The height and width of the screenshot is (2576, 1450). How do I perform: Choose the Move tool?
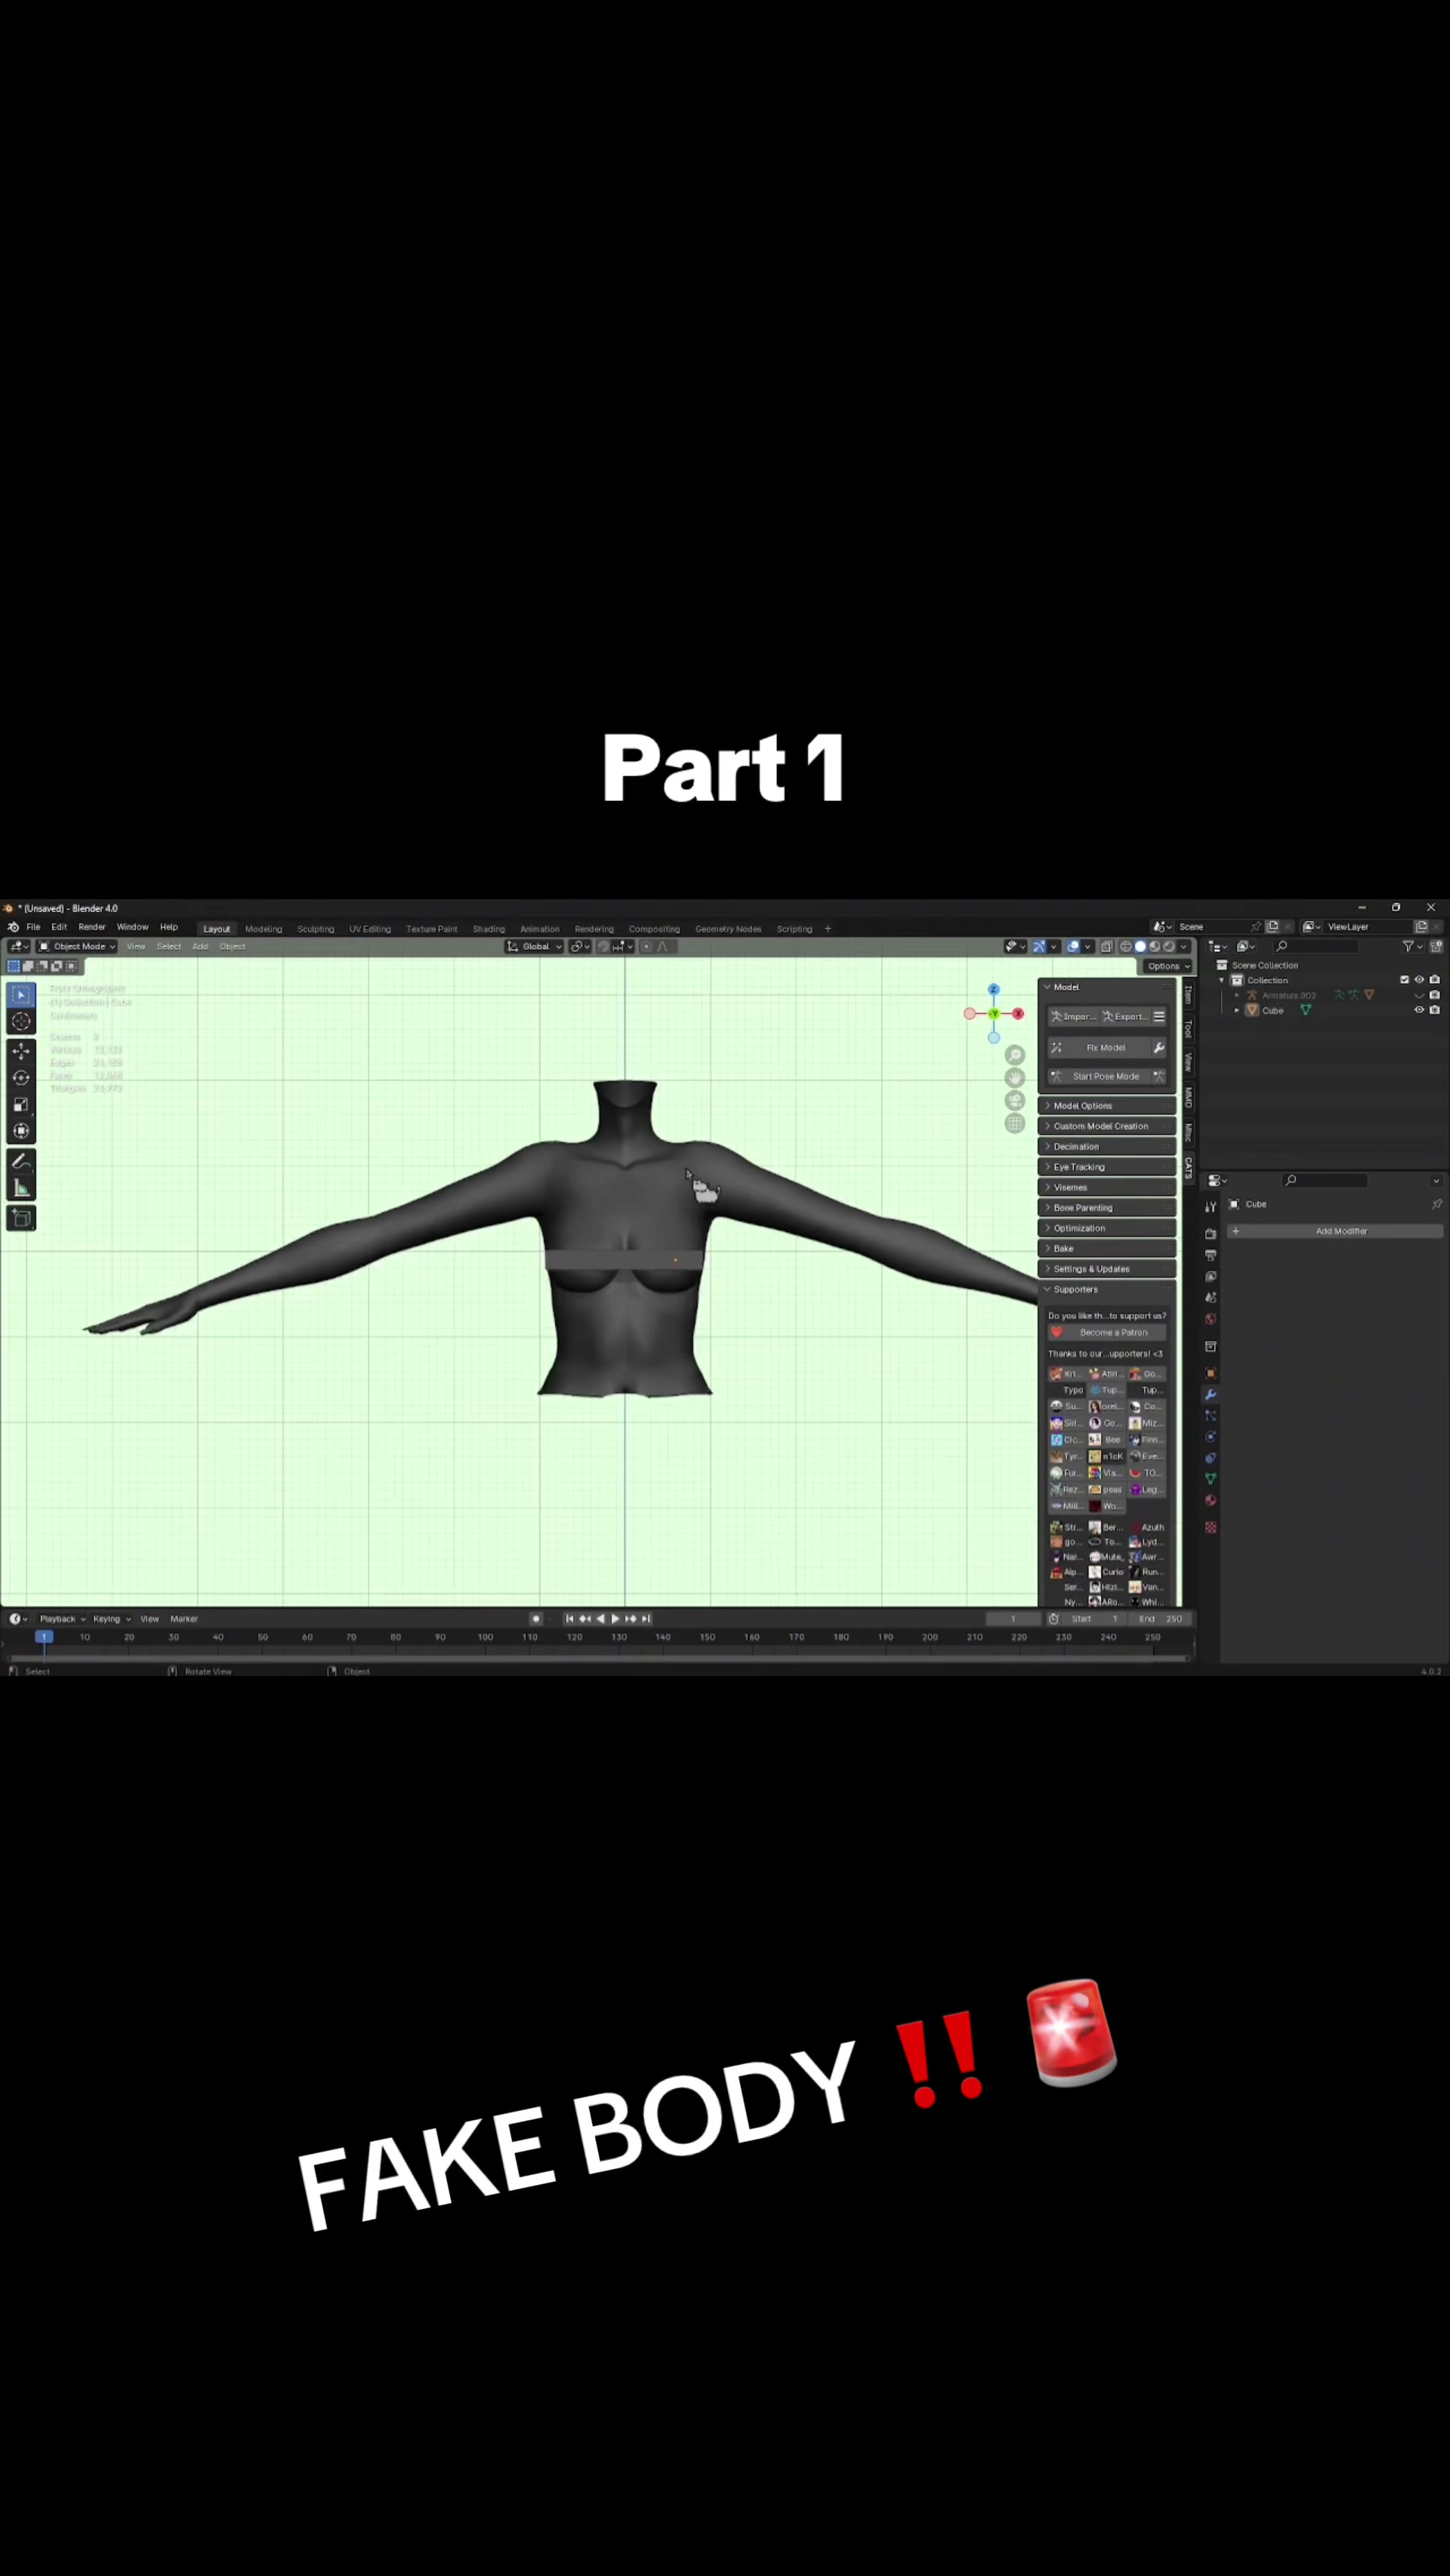pos(21,1051)
